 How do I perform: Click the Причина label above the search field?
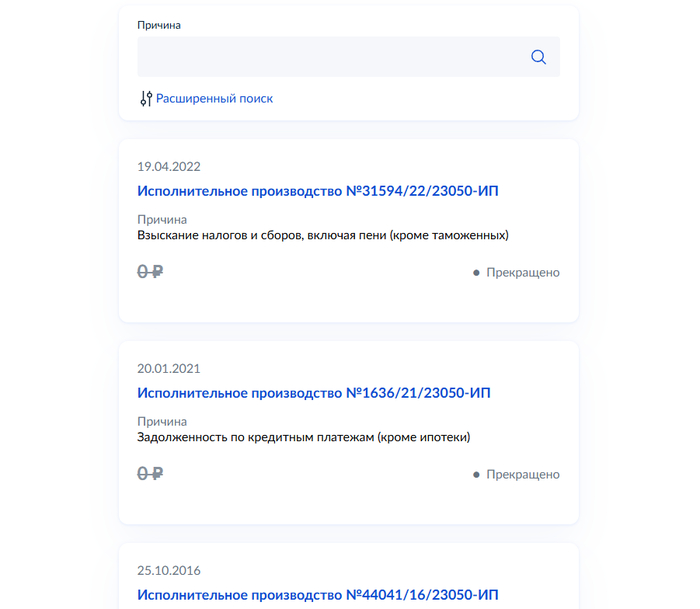coord(159,25)
